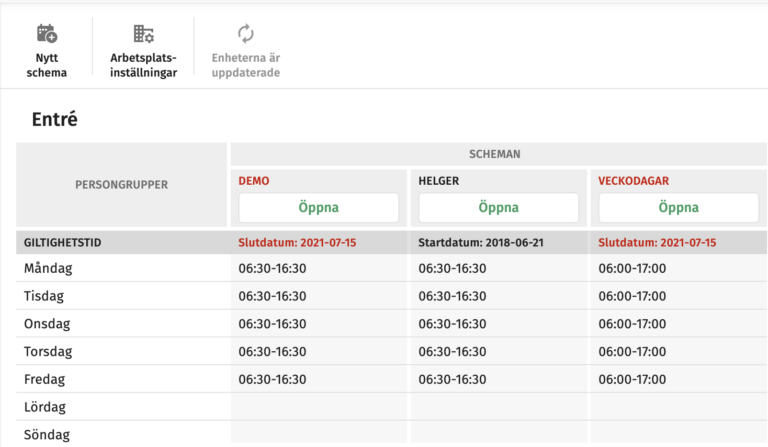The width and height of the screenshot is (768, 447).
Task: Click Tisdag's time cell under HELGER
Action: tap(452, 296)
